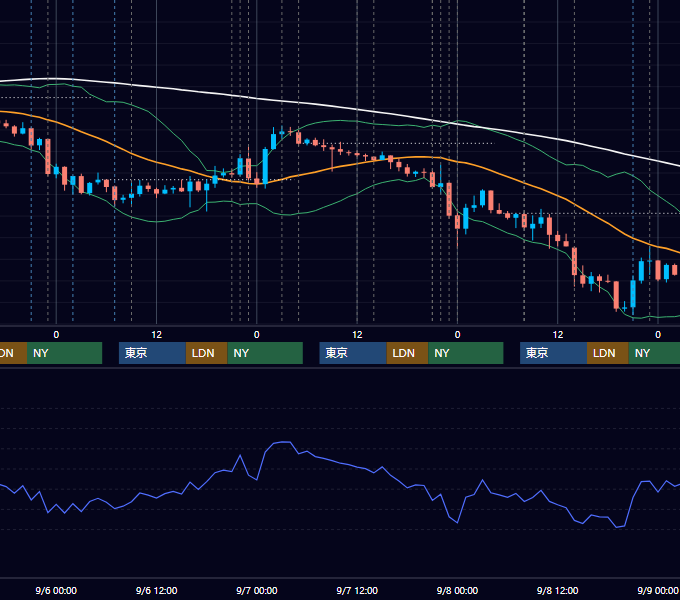Select the 東京 session block on 9/6
The height and width of the screenshot is (600, 680).
click(153, 353)
